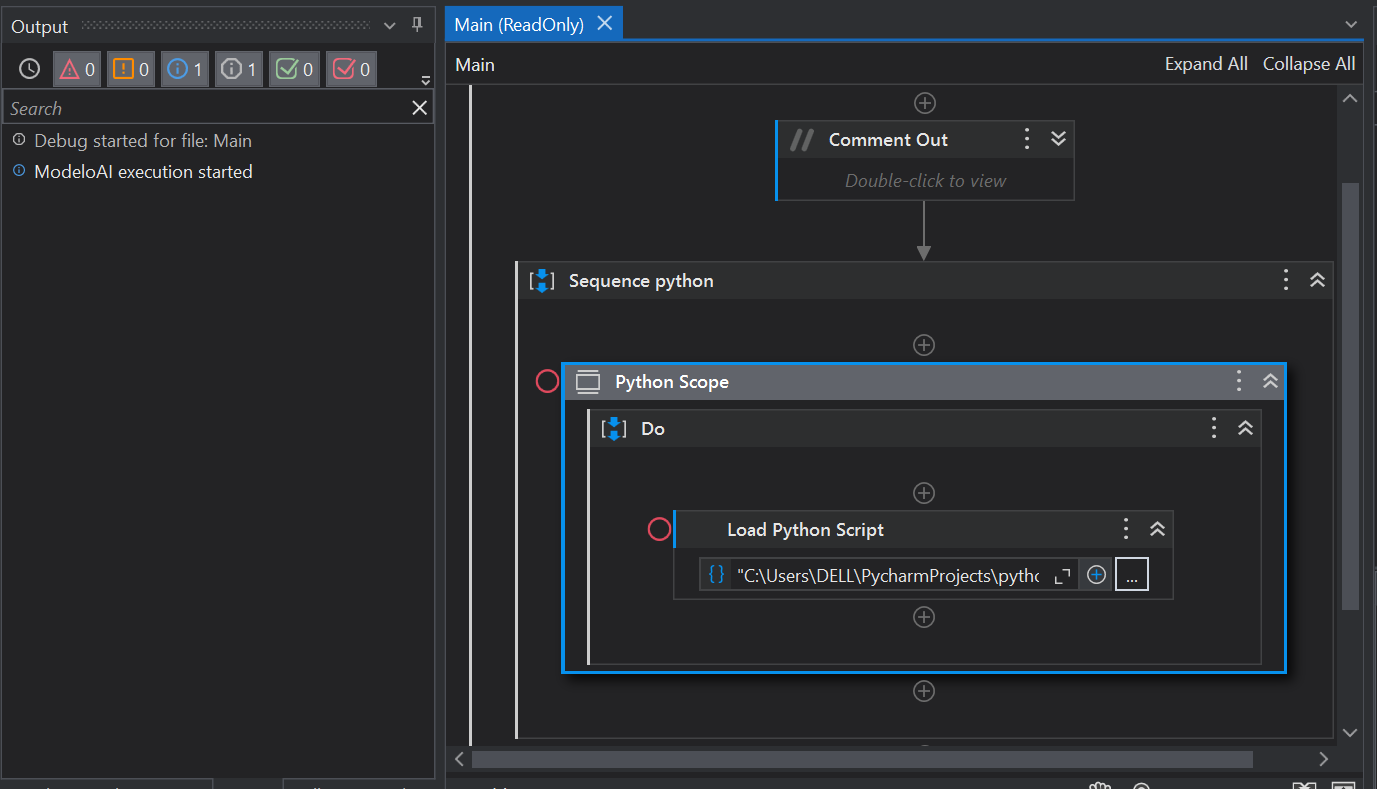Click plus icon above Comment Out activity
The height and width of the screenshot is (789, 1377).
pos(925,103)
